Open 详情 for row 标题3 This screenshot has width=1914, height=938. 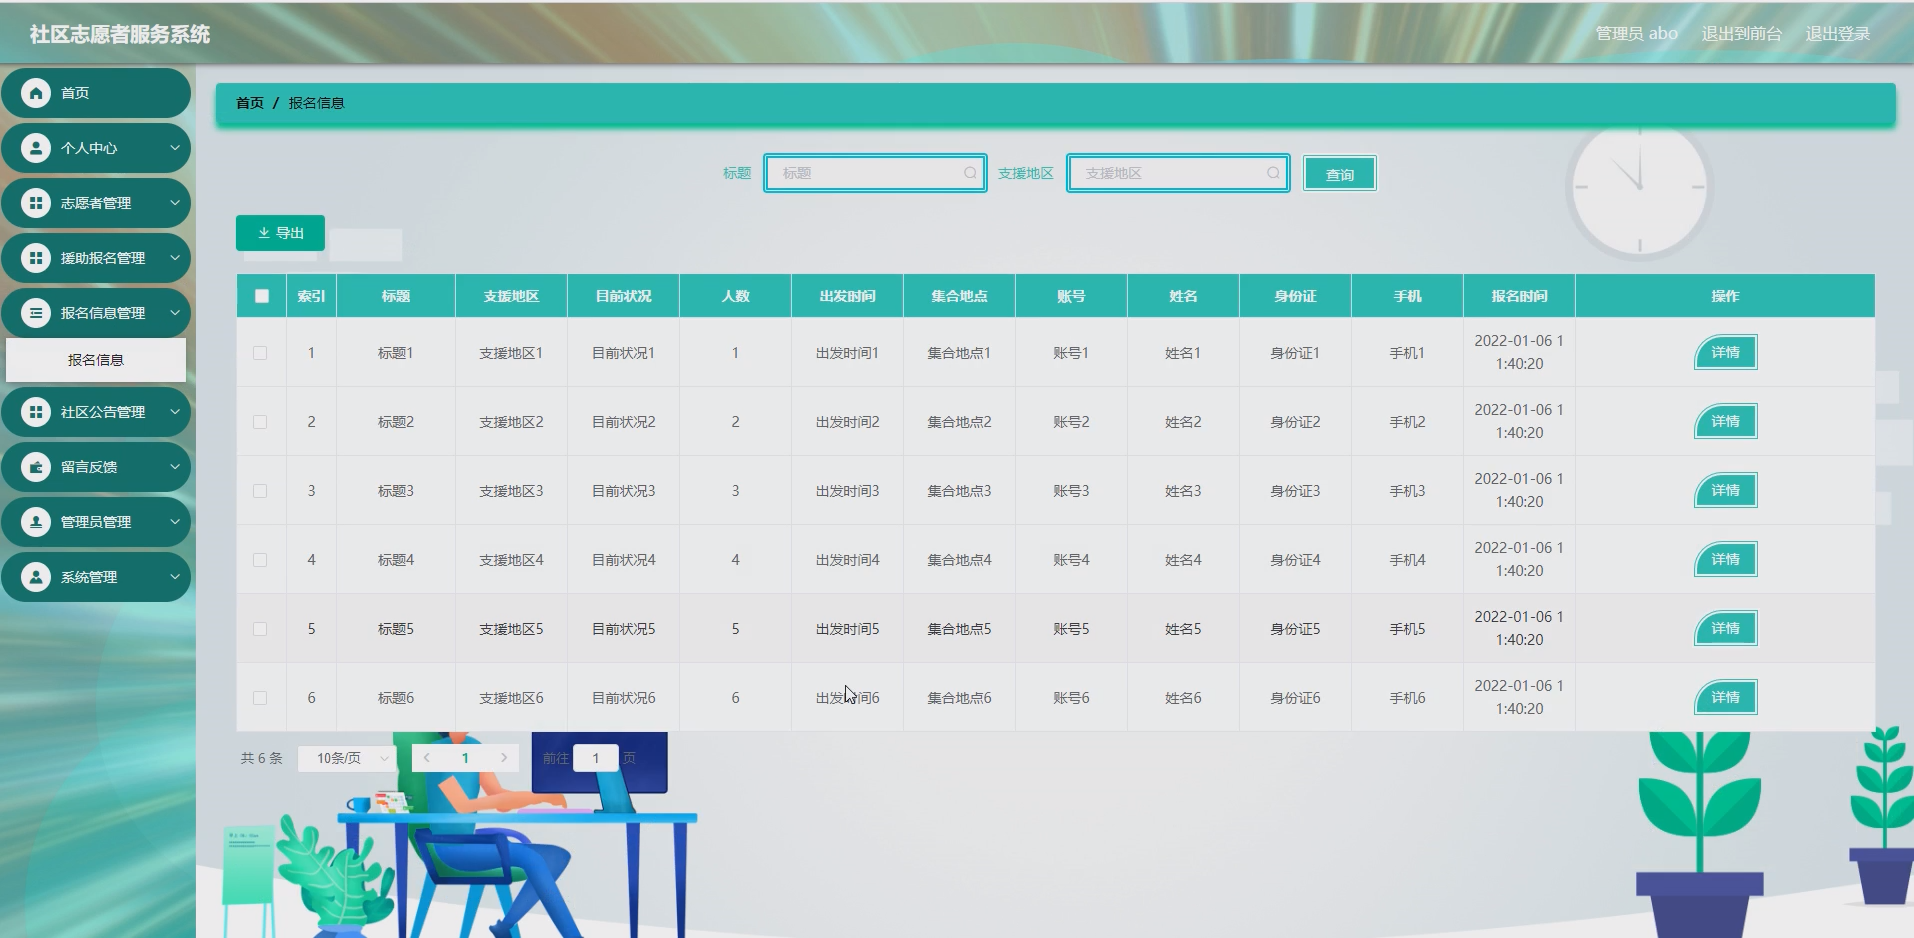(x=1725, y=490)
